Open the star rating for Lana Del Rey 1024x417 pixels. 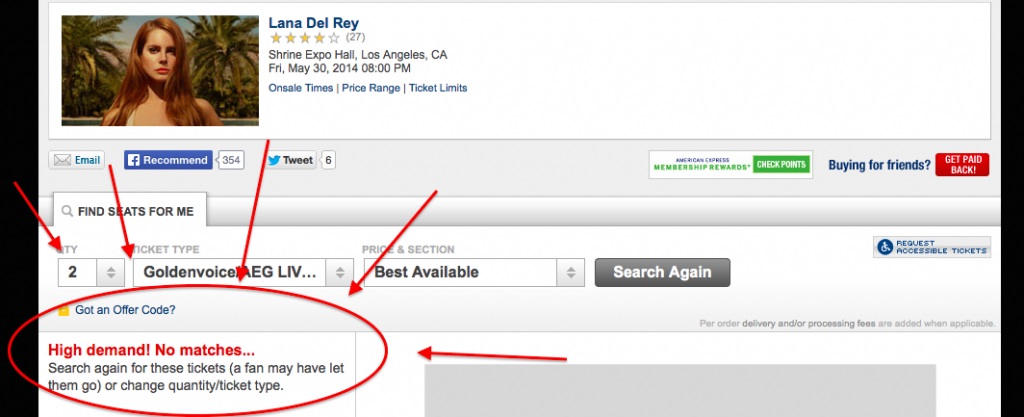pyautogui.click(x=305, y=38)
